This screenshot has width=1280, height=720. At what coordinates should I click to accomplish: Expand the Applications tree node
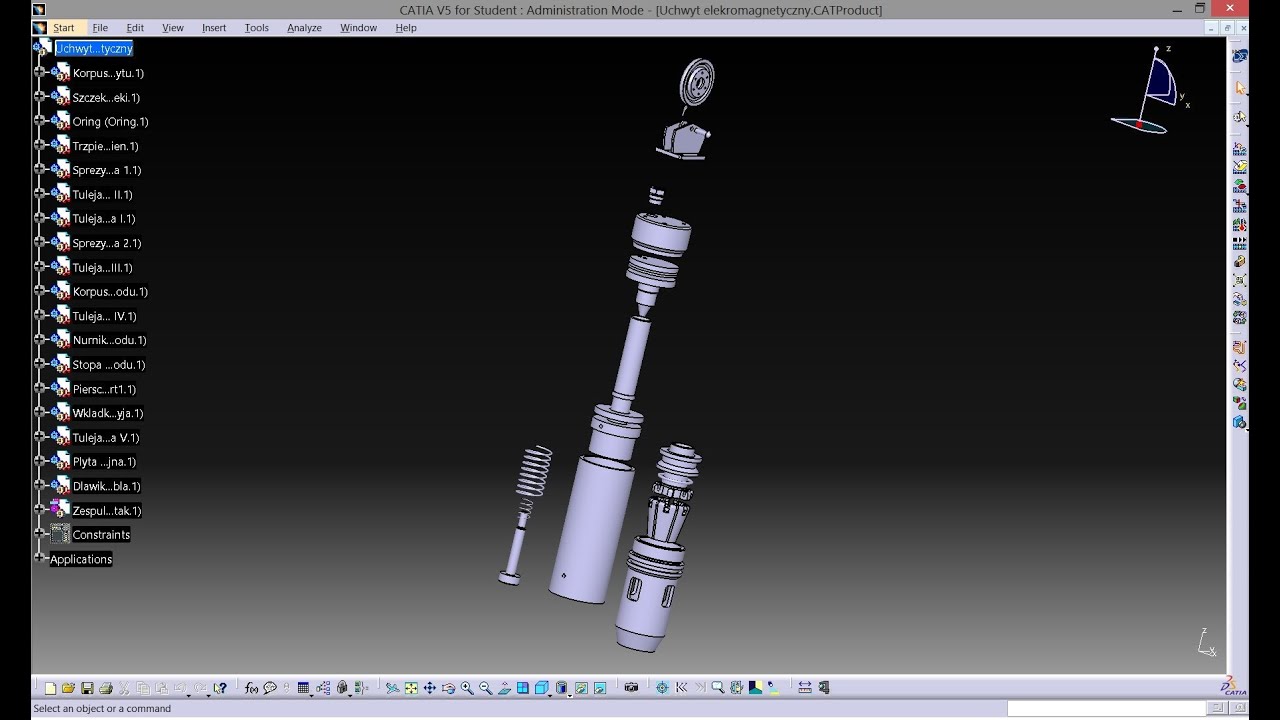pos(40,558)
